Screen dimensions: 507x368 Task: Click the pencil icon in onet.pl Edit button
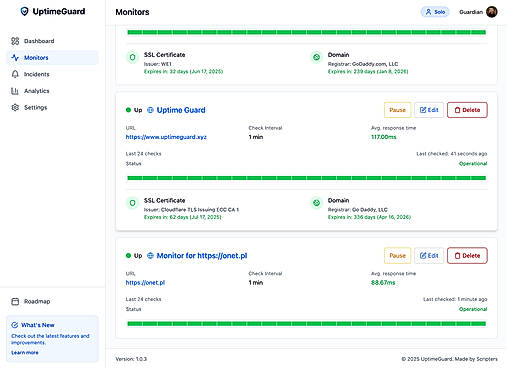423,256
